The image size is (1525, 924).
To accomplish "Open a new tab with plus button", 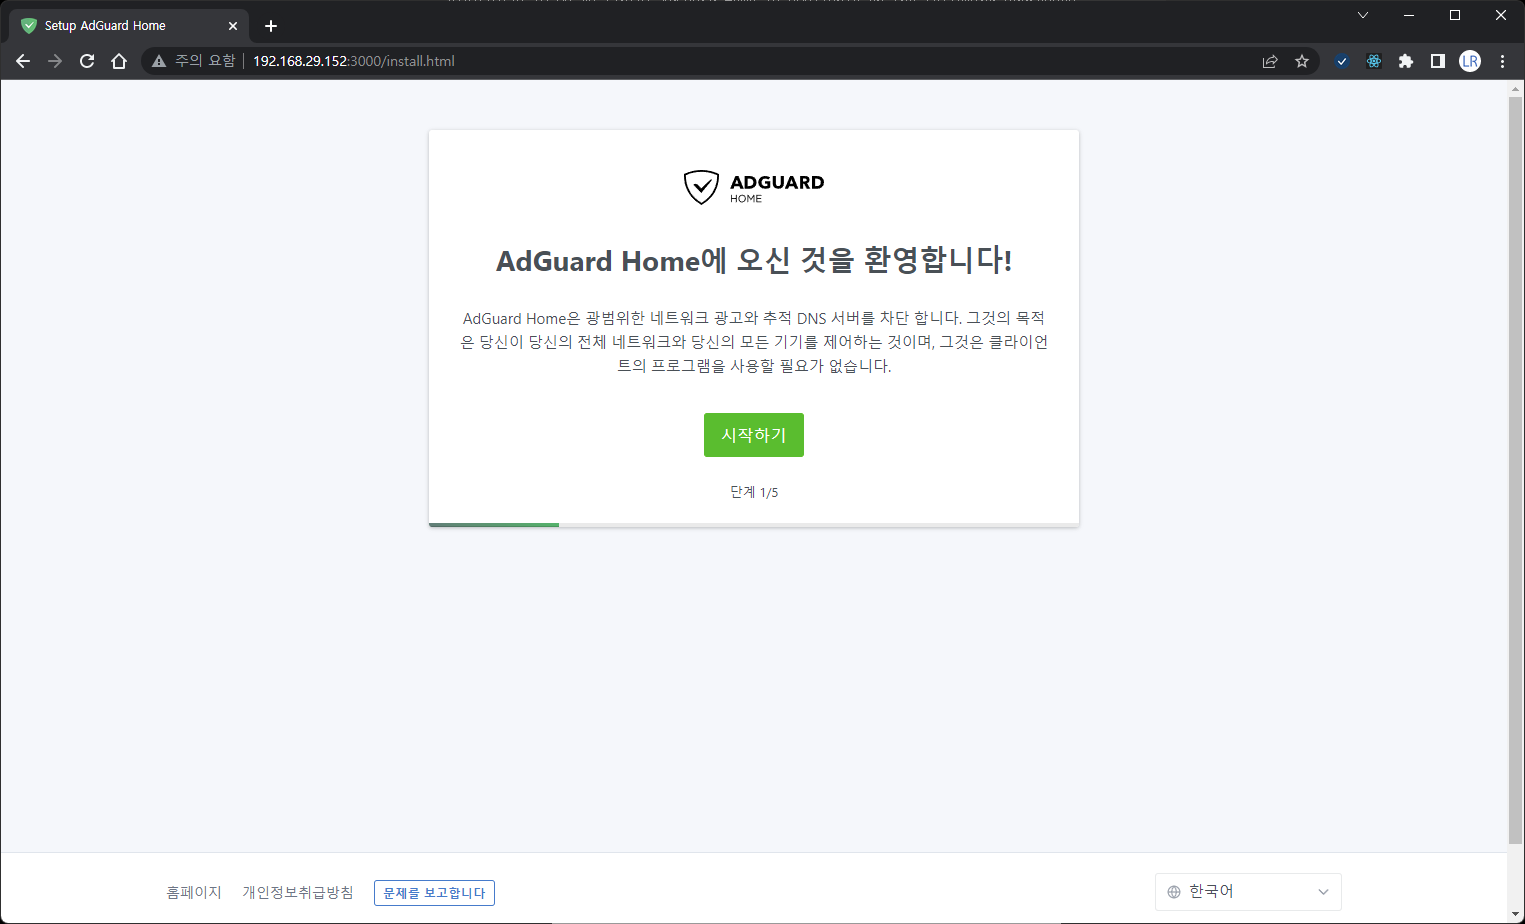I will [x=271, y=26].
